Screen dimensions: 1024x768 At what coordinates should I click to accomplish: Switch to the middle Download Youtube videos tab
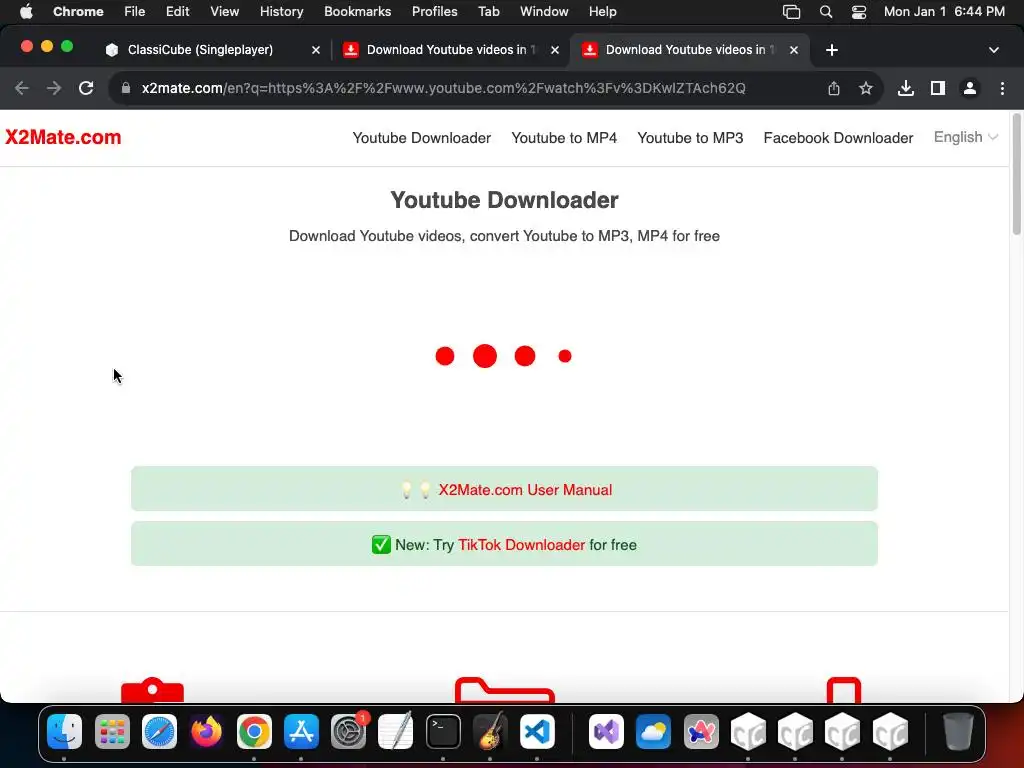point(451,50)
